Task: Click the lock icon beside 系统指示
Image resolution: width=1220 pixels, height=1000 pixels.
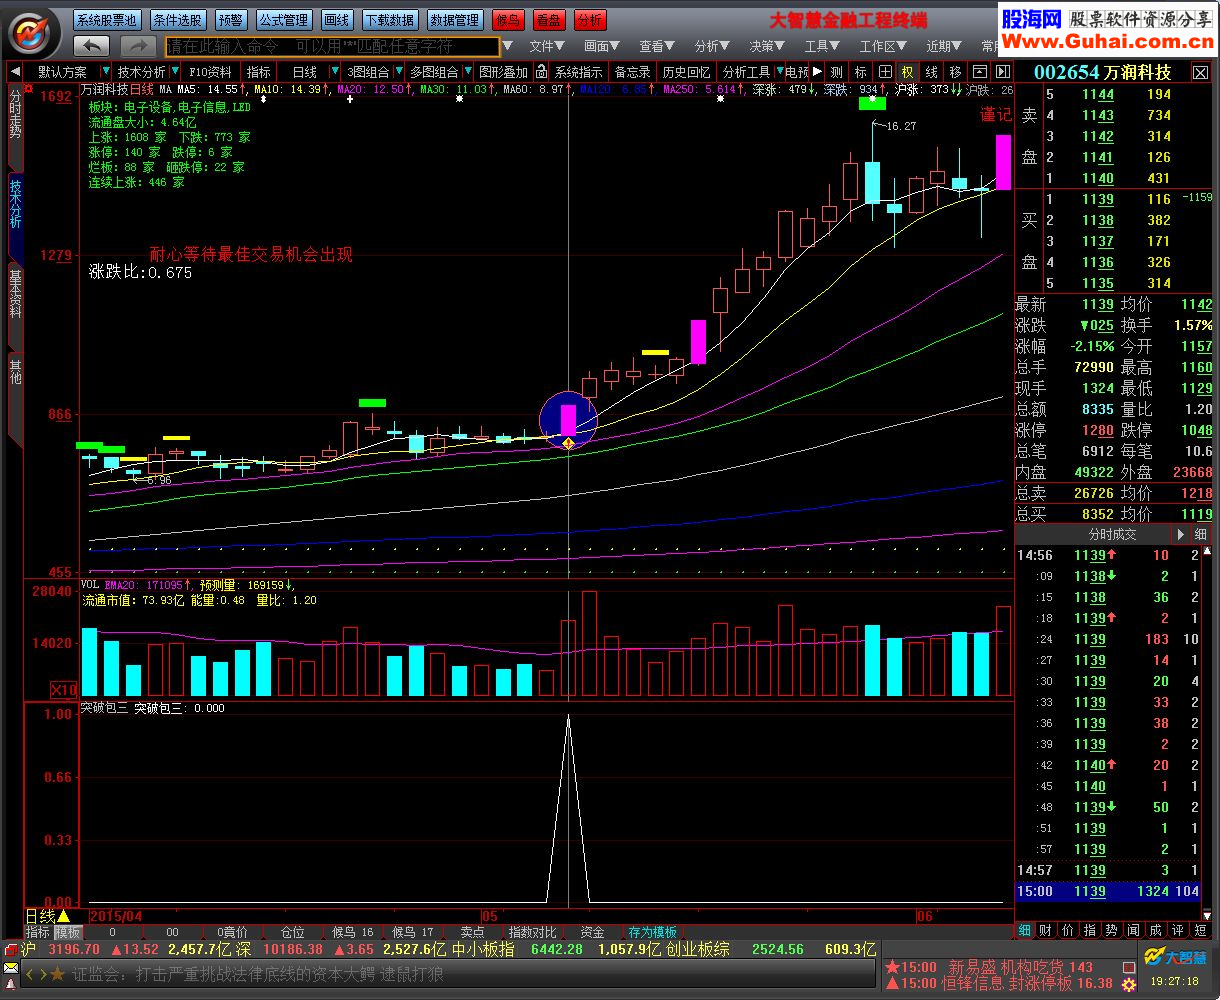Action: [541, 72]
